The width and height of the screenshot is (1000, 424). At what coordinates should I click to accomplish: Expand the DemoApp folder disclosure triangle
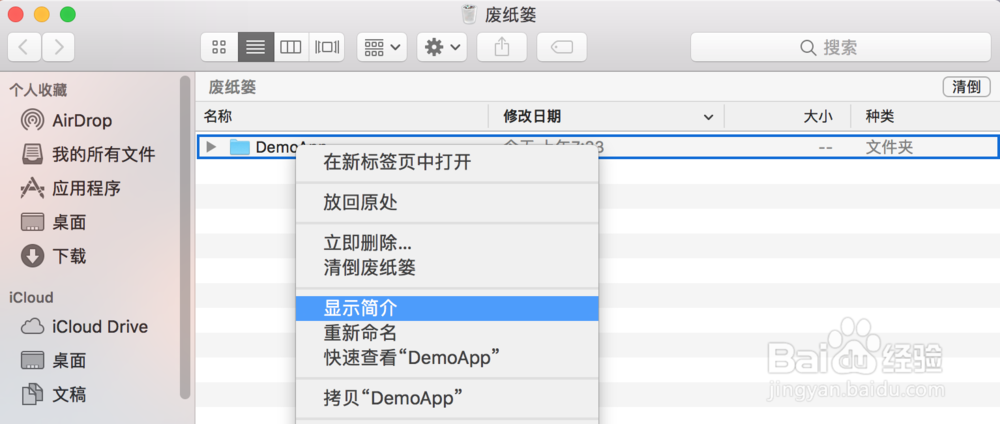211,147
